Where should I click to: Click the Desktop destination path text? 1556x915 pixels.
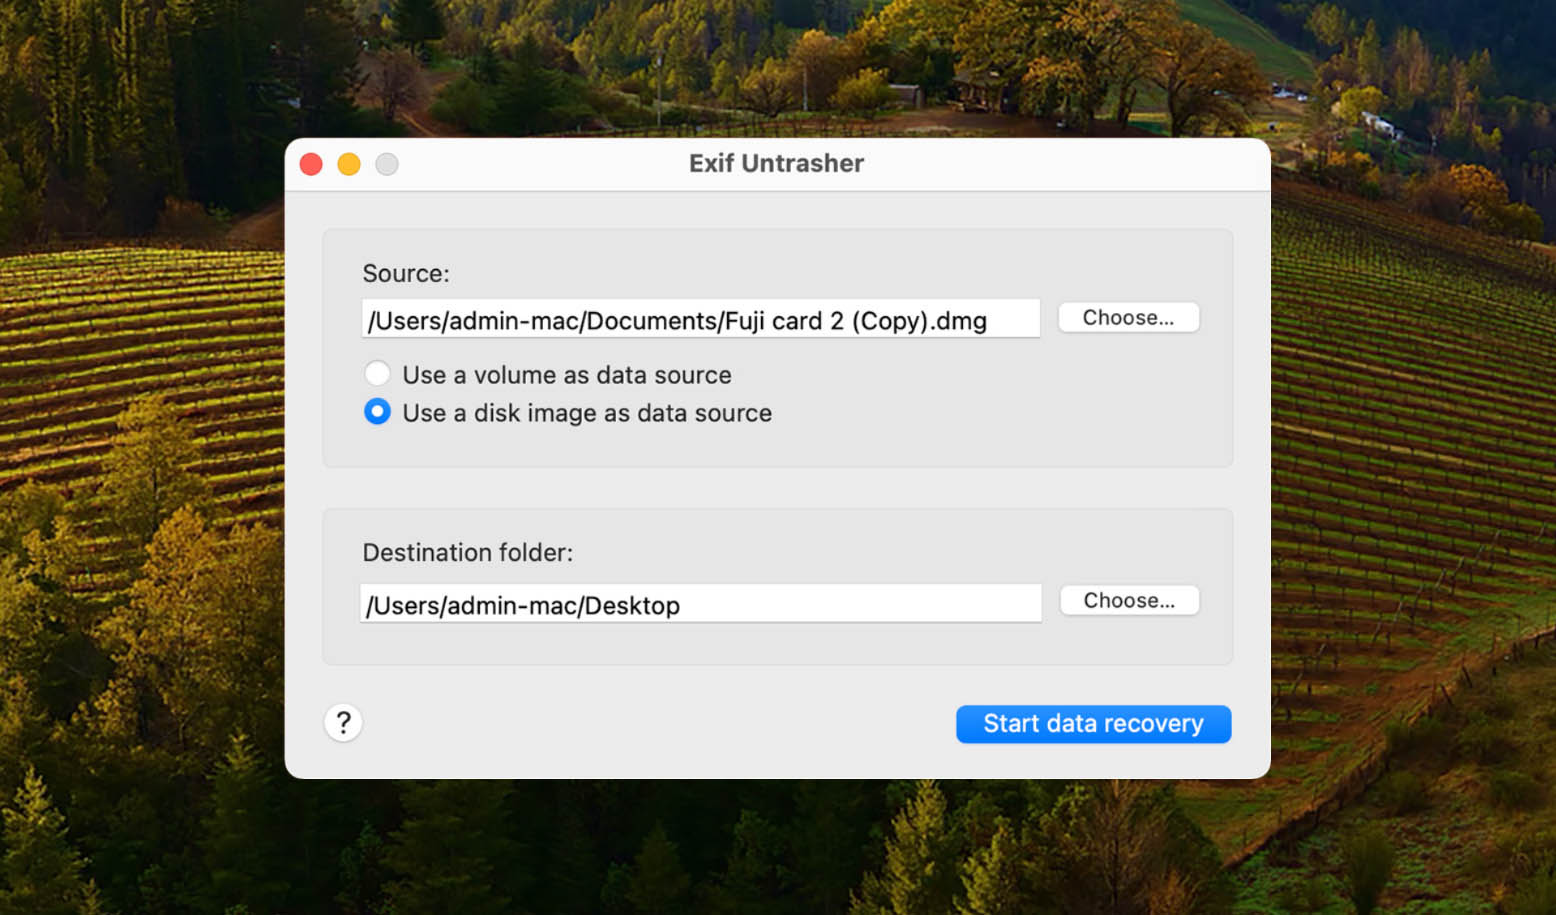point(521,604)
